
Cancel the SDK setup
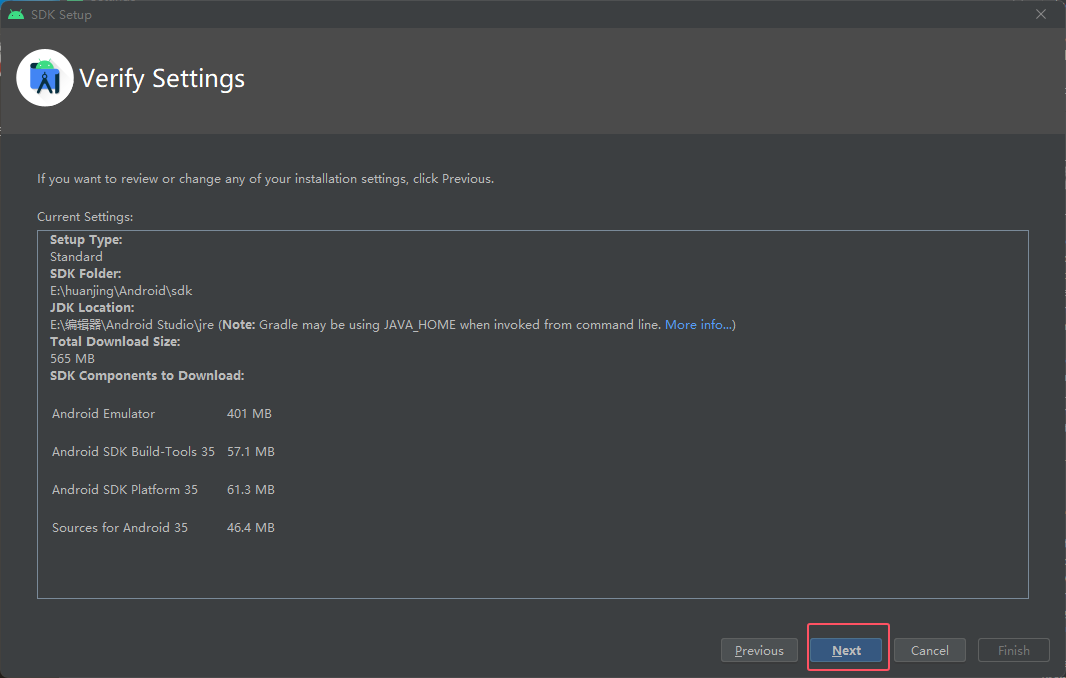(x=929, y=650)
